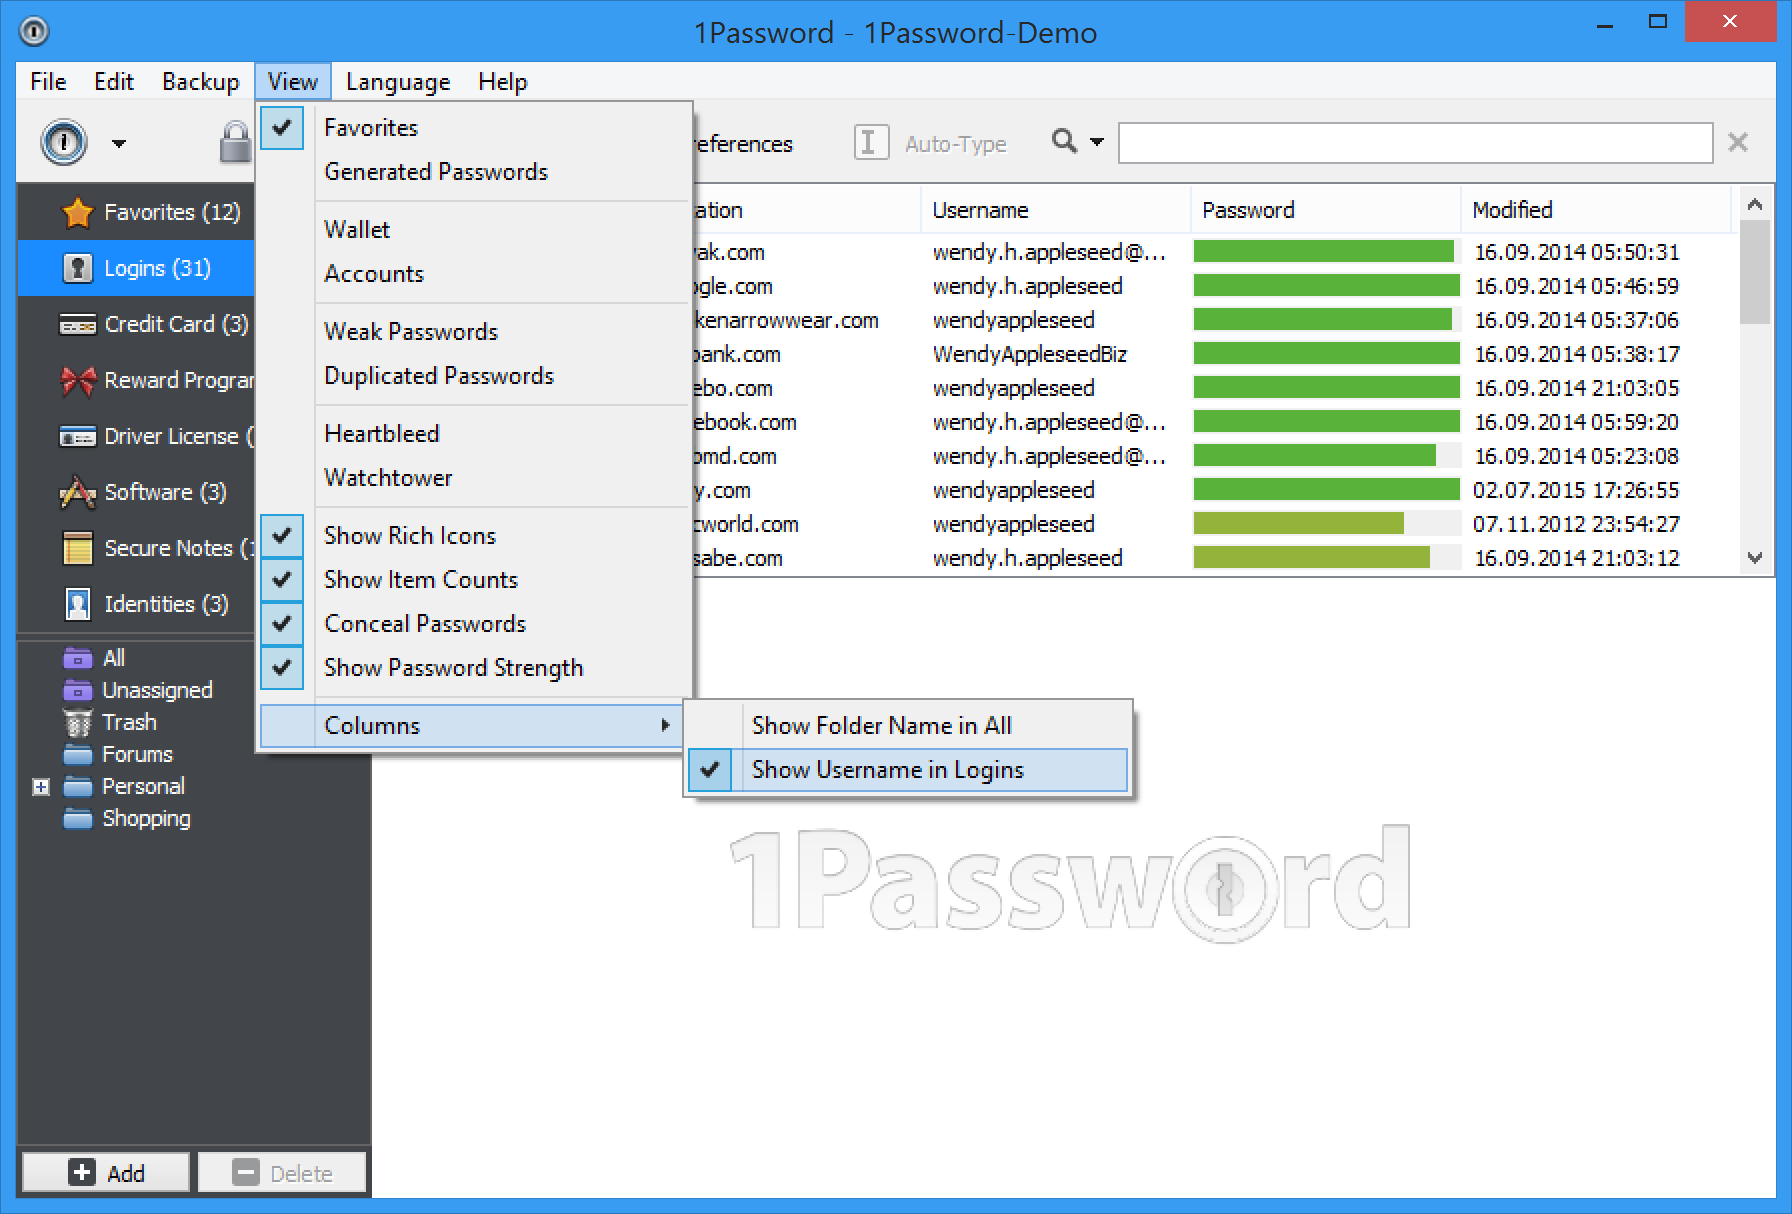Open the search options dropdown arrow
1792x1214 pixels.
[x=1097, y=142]
